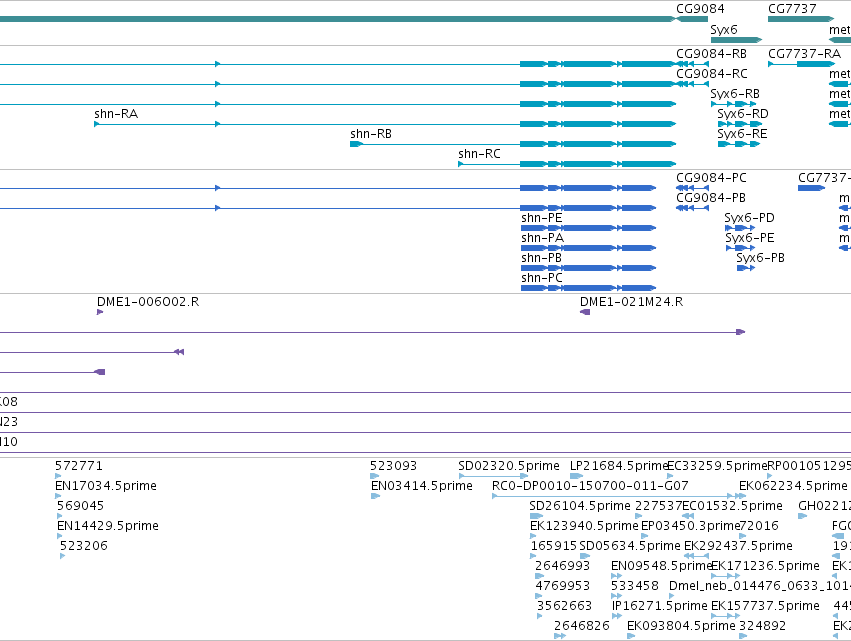The width and height of the screenshot is (851, 641).
Task: Click the teal Syx6 gene bar
Action: 736,40
